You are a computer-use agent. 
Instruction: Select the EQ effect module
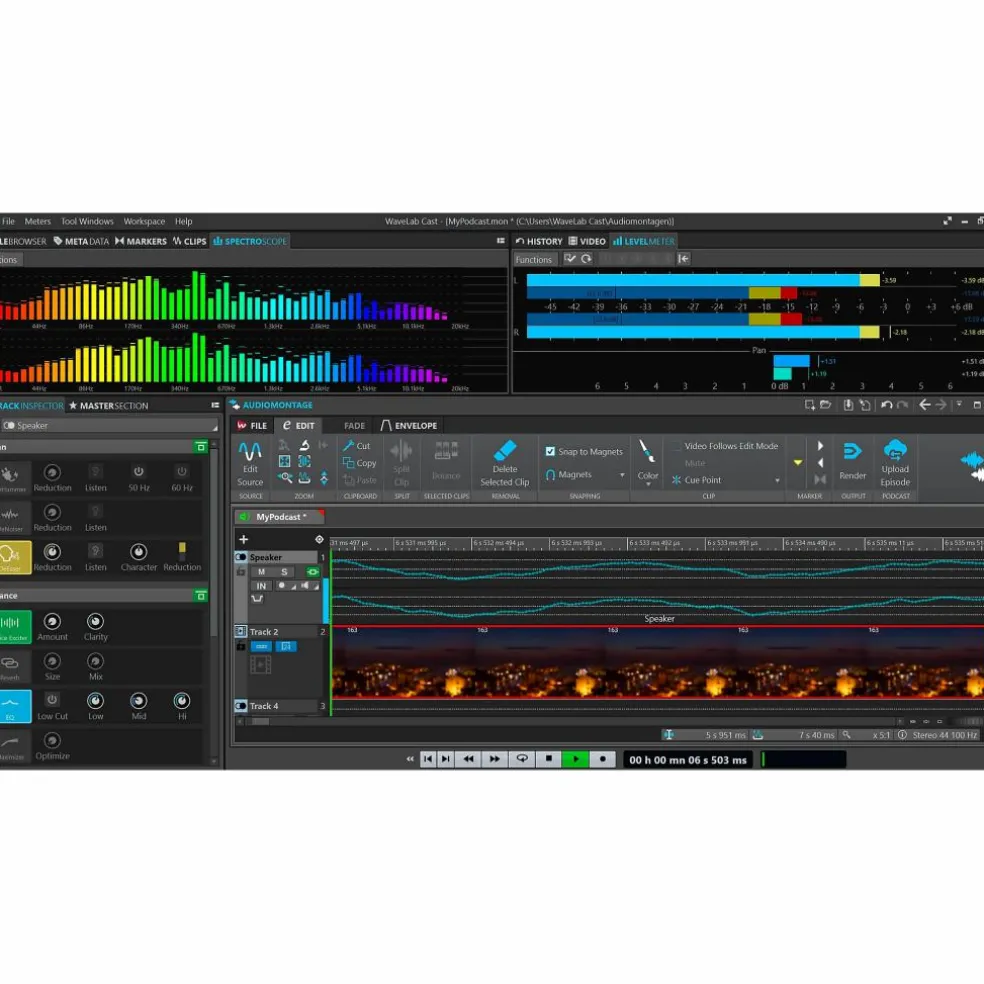click(15, 706)
